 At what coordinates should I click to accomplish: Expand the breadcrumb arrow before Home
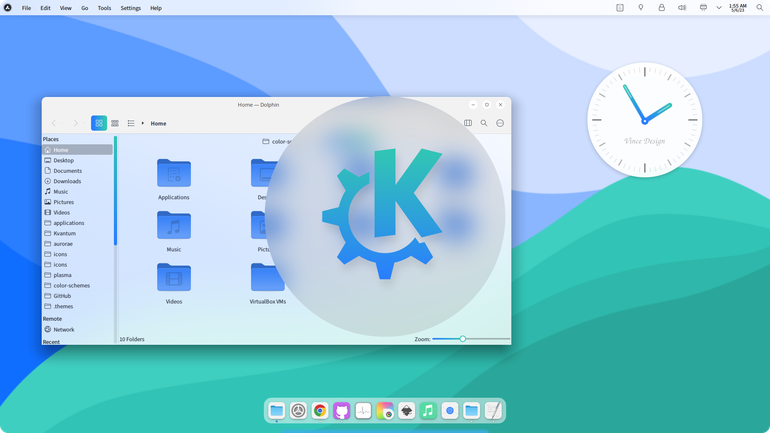[142, 123]
